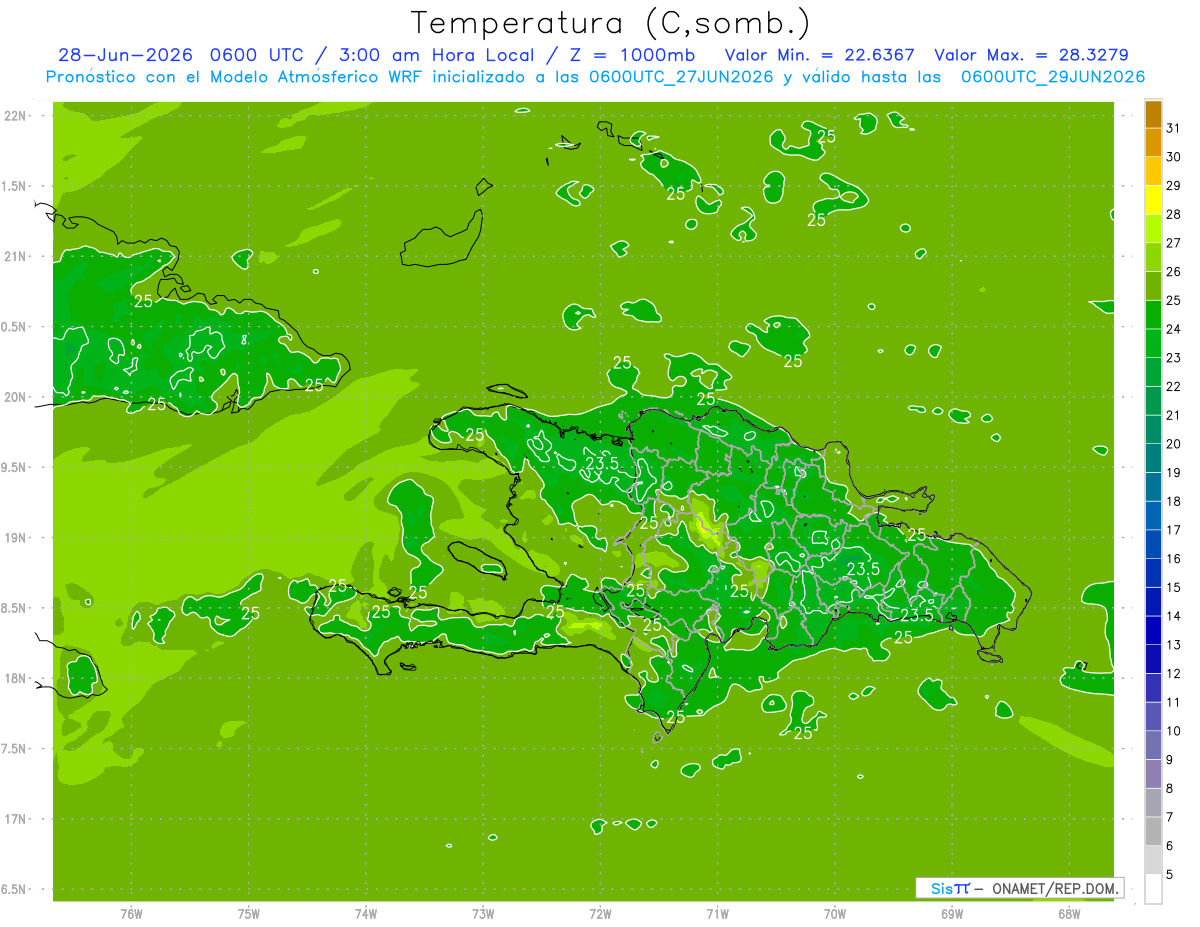Click the '5' legend value

tap(1170, 875)
